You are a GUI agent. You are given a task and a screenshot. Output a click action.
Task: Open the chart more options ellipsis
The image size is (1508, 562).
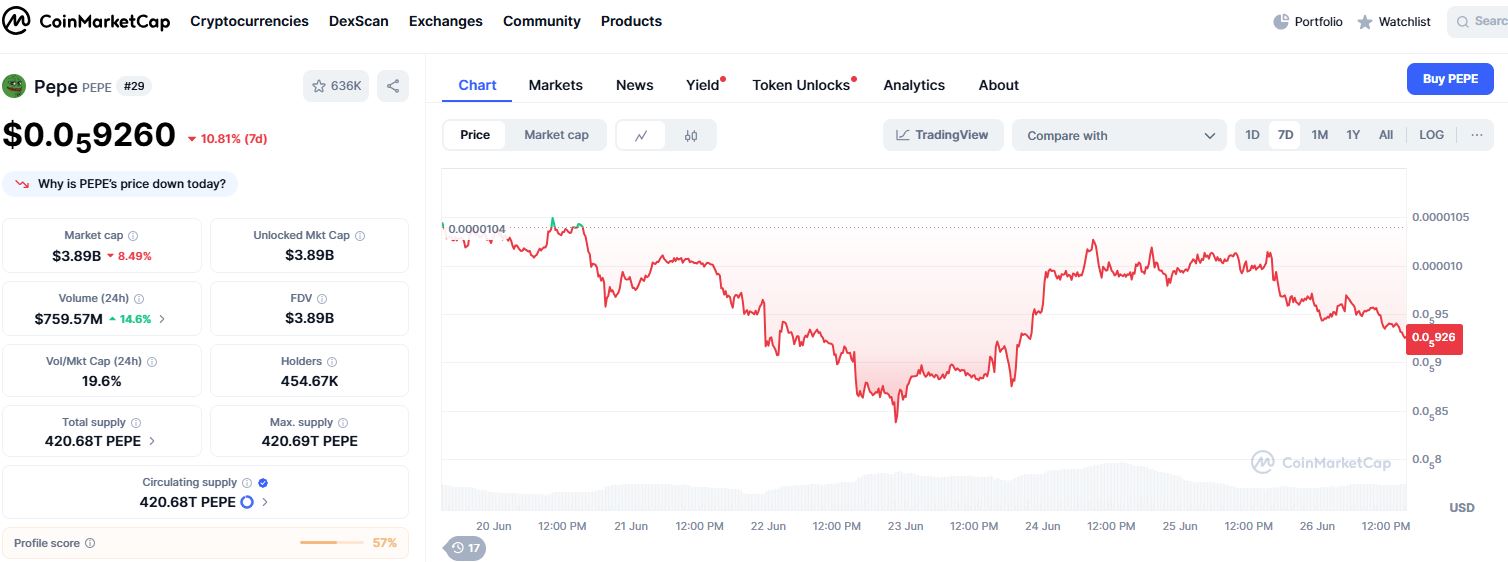coord(1476,135)
